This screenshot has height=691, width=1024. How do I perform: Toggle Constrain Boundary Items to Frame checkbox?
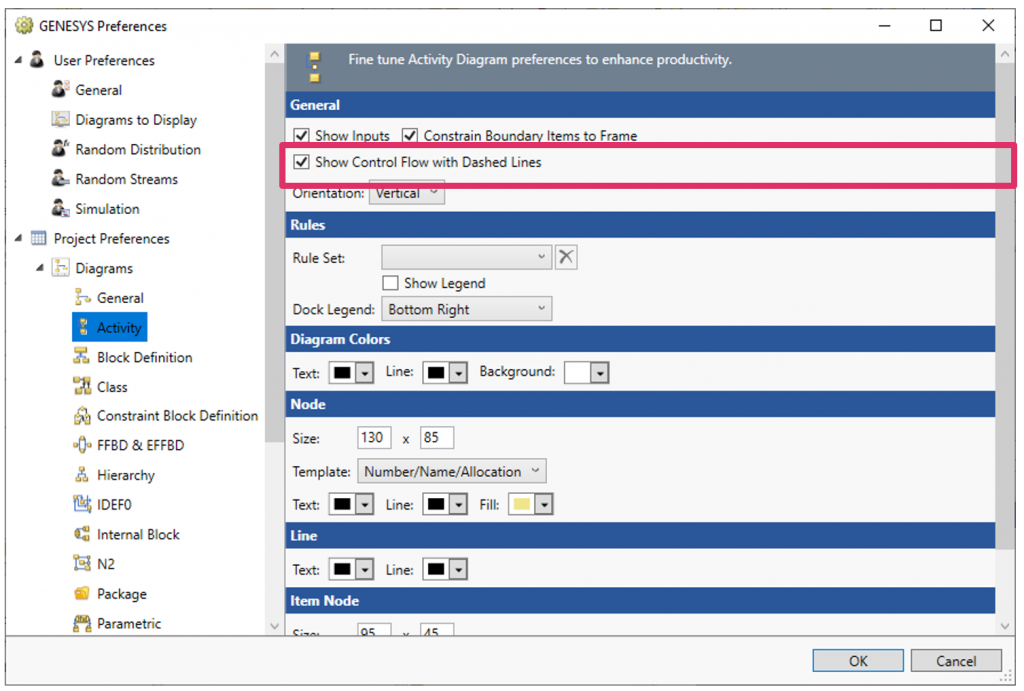coord(409,135)
